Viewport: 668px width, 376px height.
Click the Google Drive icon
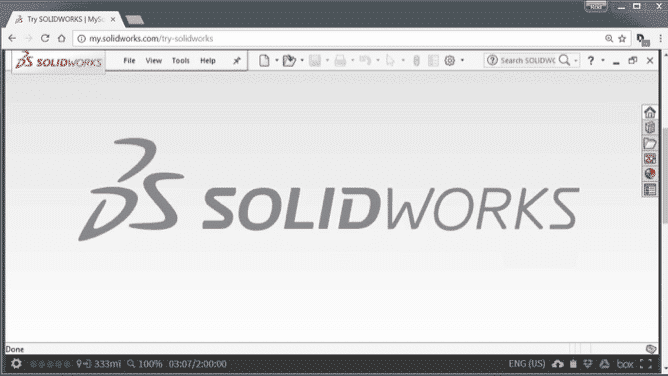tap(605, 364)
